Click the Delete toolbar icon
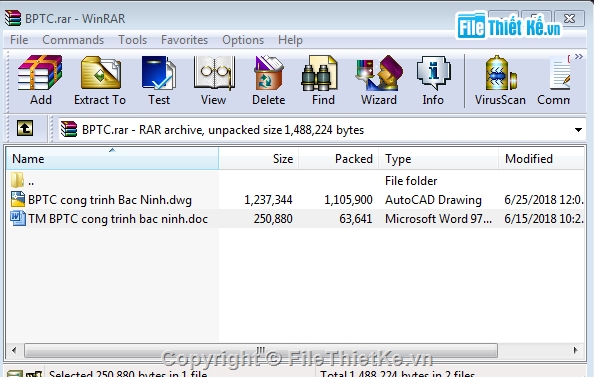The height and width of the screenshot is (377, 594). click(269, 80)
